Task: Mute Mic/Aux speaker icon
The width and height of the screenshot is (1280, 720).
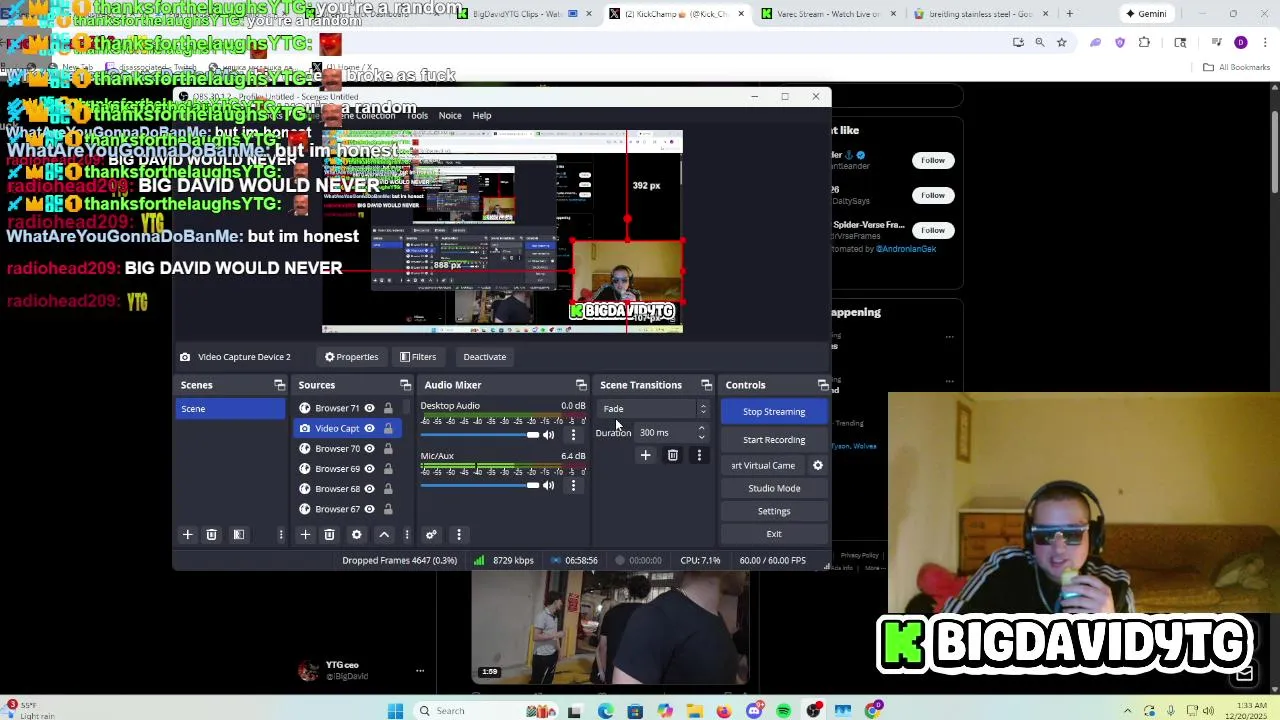Action: point(548,486)
